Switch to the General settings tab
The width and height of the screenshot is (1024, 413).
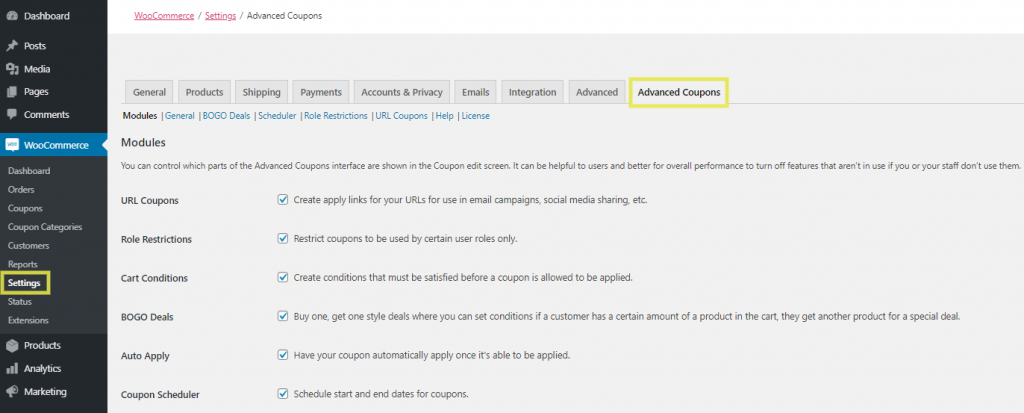pos(150,92)
